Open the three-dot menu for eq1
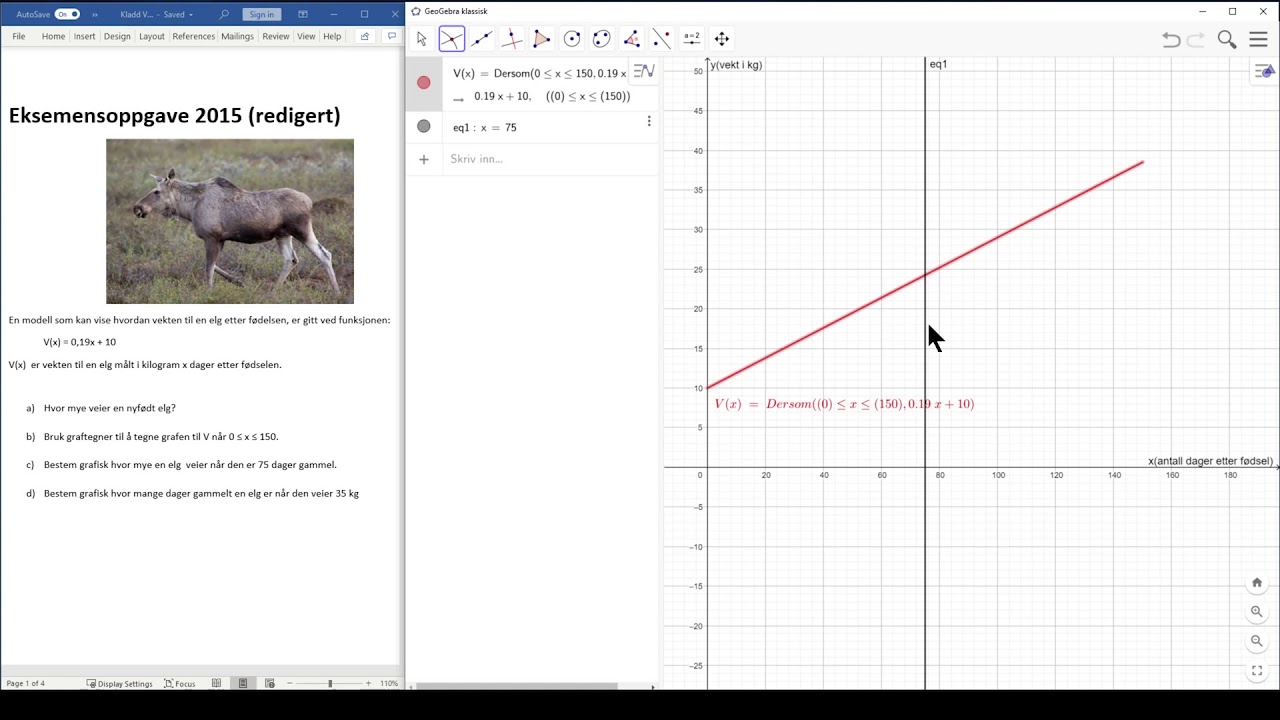This screenshot has width=1280, height=720. point(649,121)
